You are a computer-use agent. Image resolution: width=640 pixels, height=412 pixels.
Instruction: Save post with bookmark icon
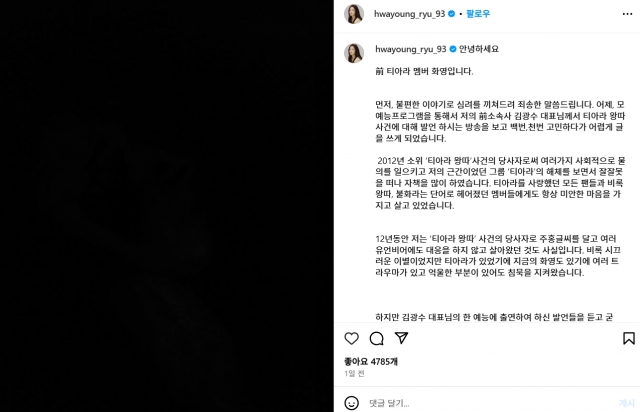coord(629,338)
